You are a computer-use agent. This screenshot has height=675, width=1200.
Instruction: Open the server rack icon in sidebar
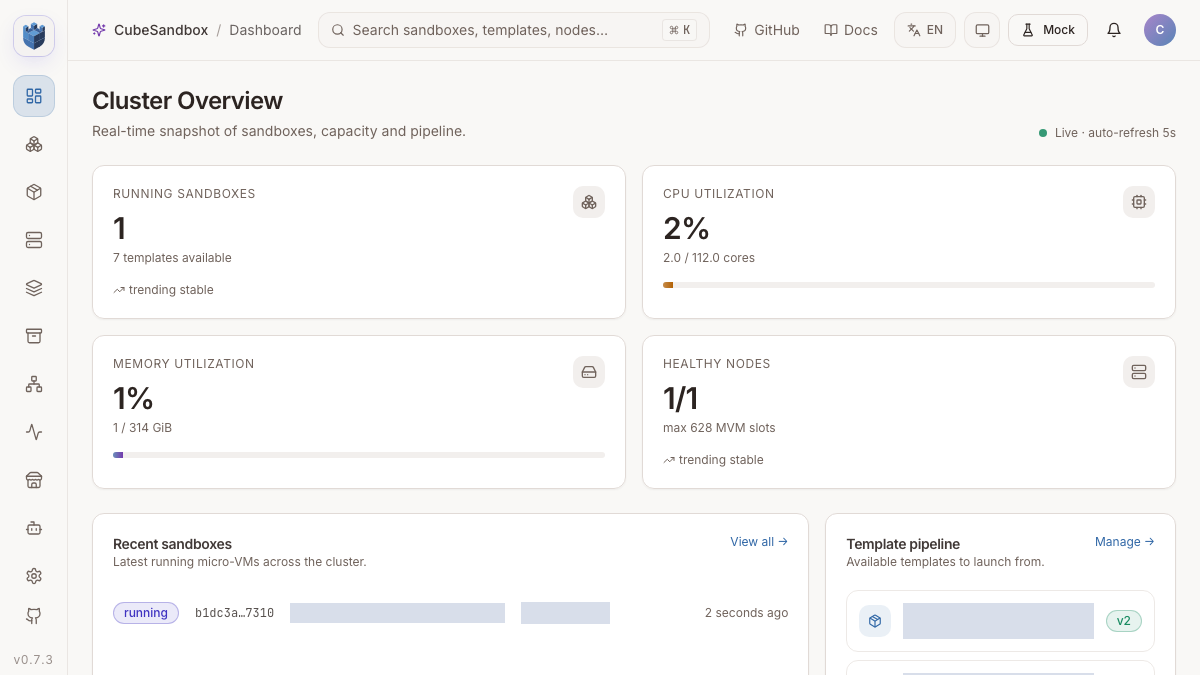tap(34, 240)
